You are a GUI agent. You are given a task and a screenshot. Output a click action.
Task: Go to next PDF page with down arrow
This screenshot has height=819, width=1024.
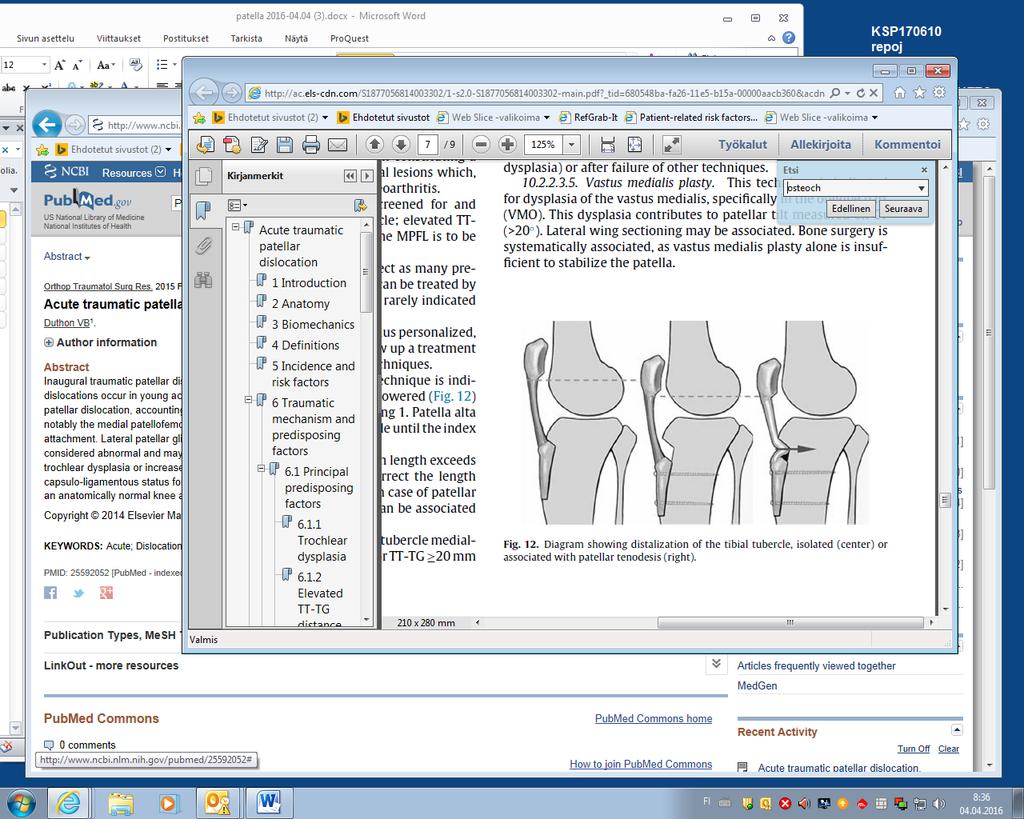[401, 144]
